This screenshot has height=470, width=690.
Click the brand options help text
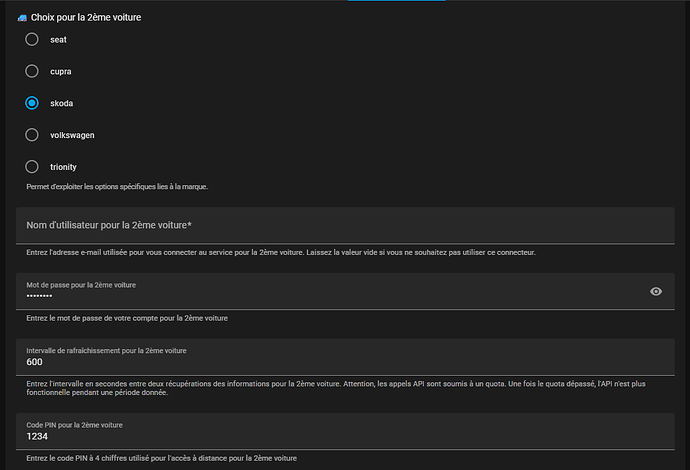(x=117, y=187)
